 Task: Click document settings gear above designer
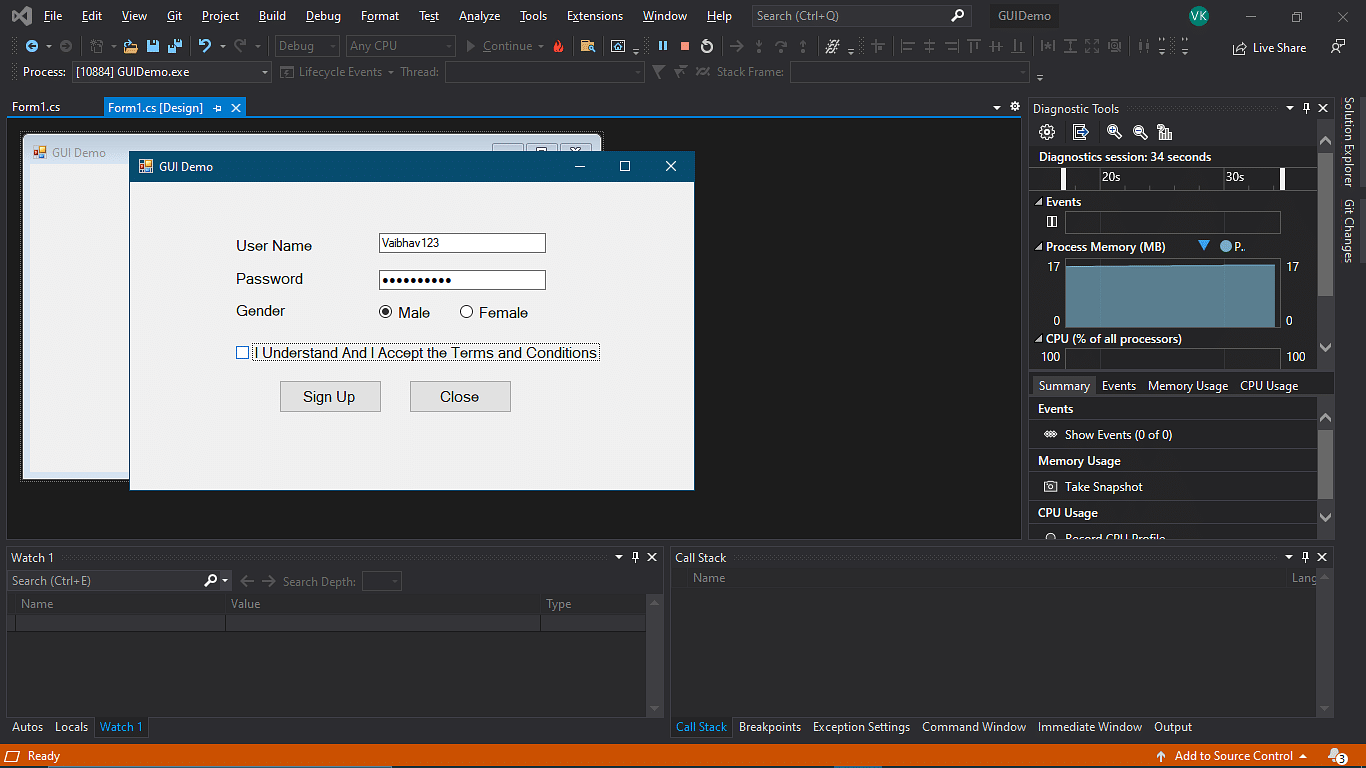click(1015, 107)
